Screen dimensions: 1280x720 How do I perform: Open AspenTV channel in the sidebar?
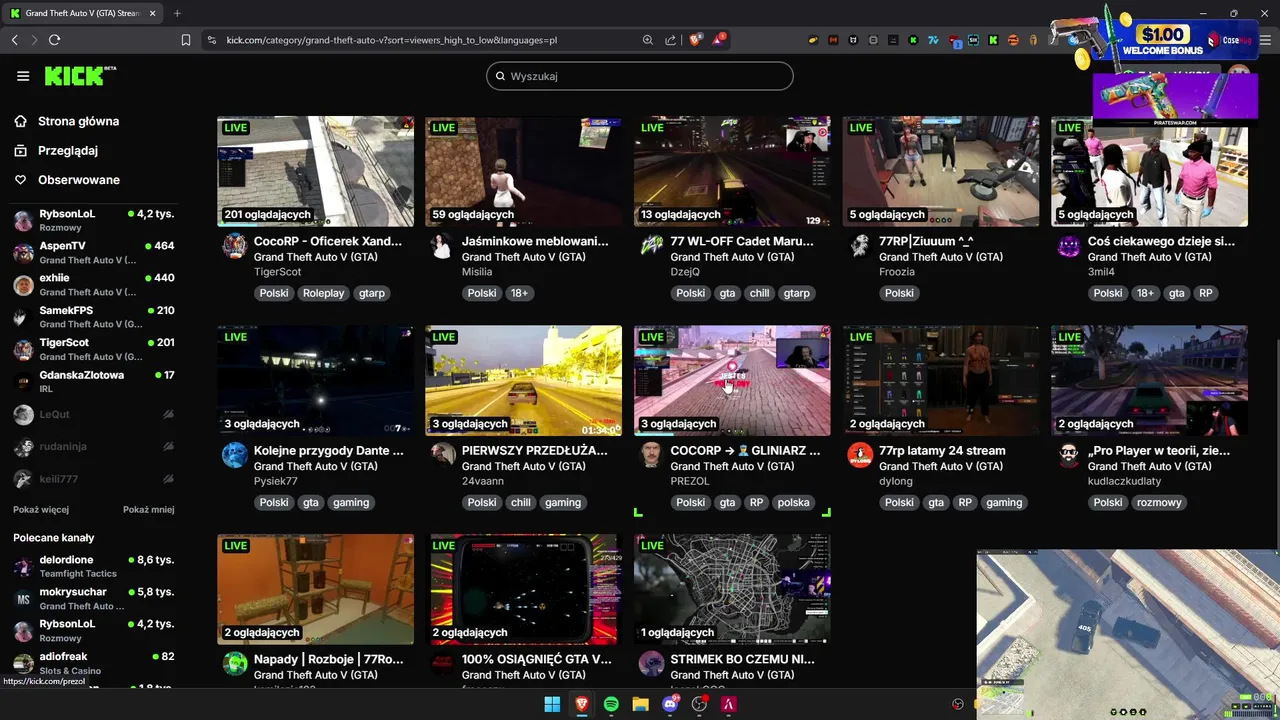tap(93, 252)
